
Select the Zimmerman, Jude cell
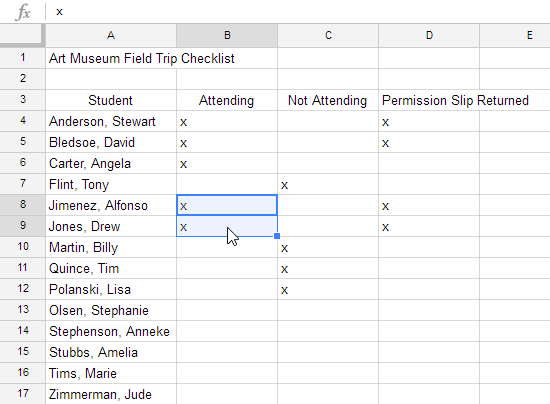click(111, 394)
